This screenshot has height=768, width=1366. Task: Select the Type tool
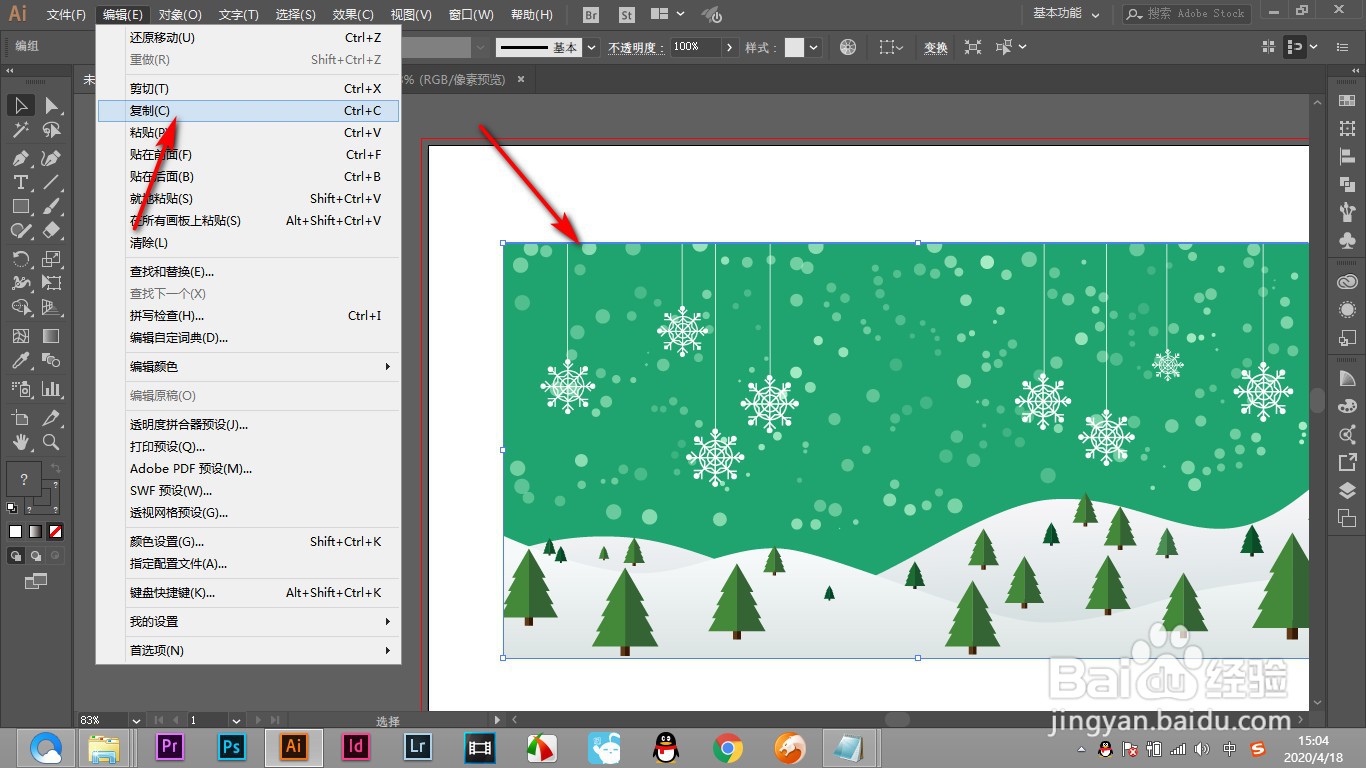point(20,182)
